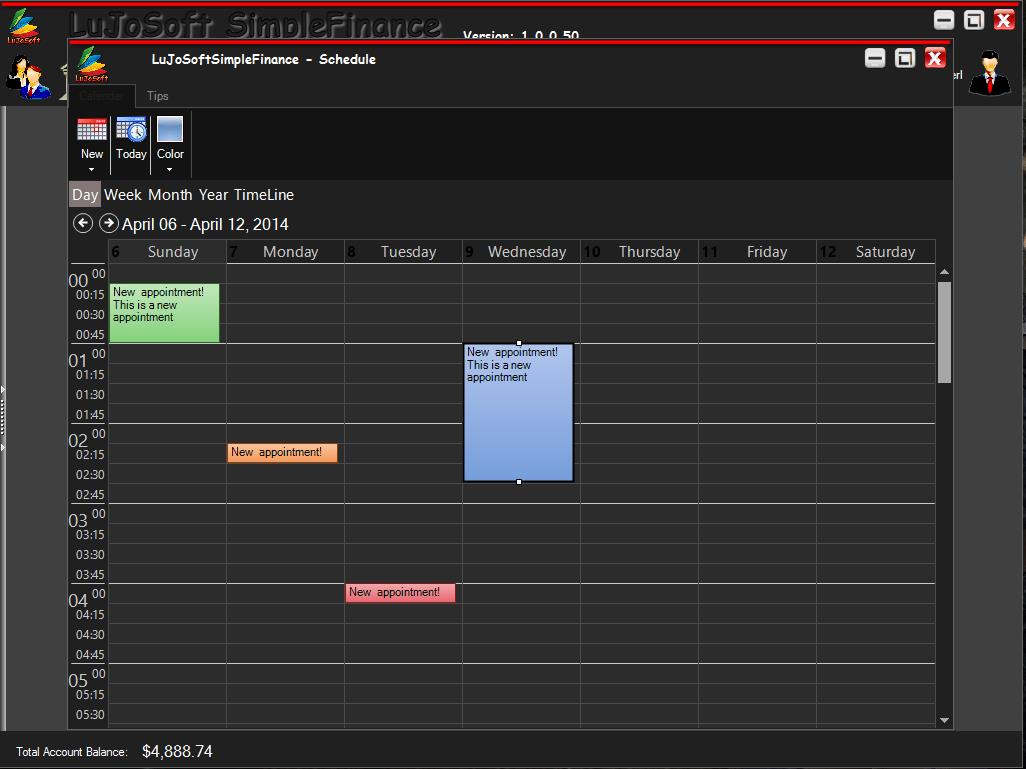Click the Saturday column header
The width and height of the screenshot is (1026, 769).
pyautogui.click(x=876, y=252)
